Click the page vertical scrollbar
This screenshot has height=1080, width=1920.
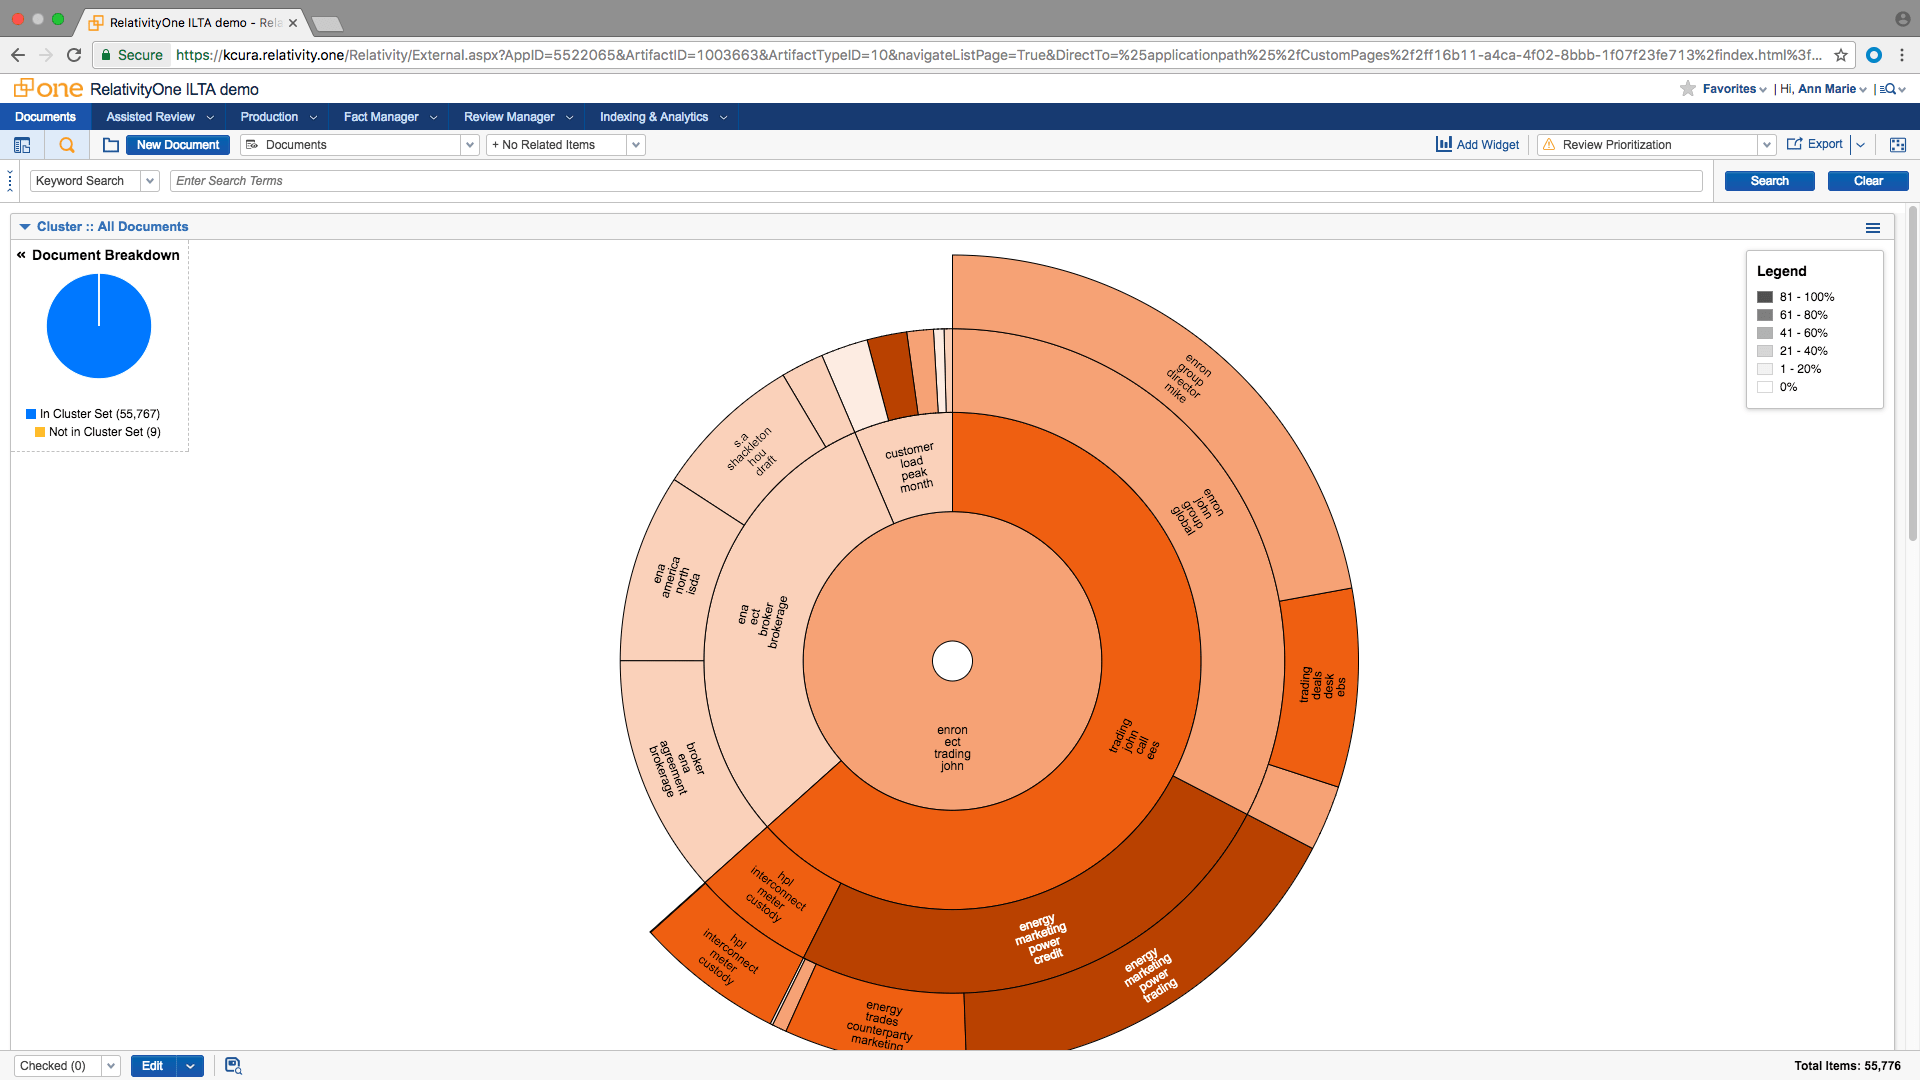[x=1912, y=373]
